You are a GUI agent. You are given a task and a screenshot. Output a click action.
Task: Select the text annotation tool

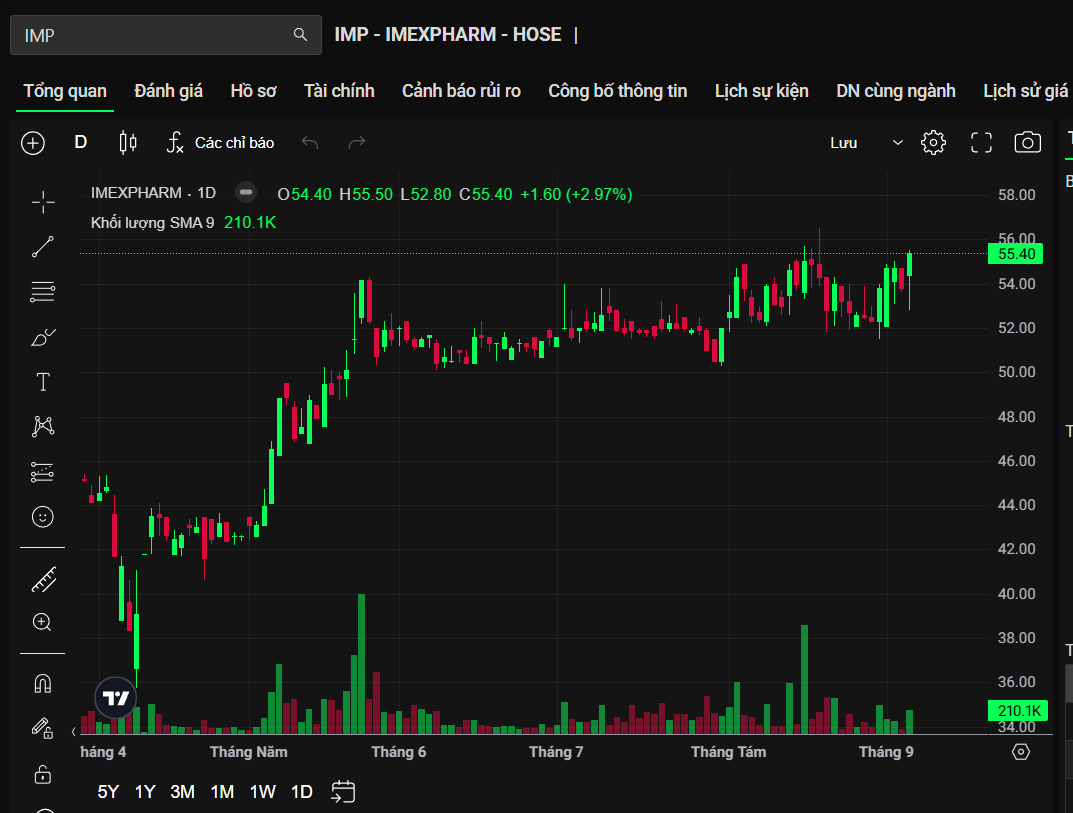coord(42,382)
